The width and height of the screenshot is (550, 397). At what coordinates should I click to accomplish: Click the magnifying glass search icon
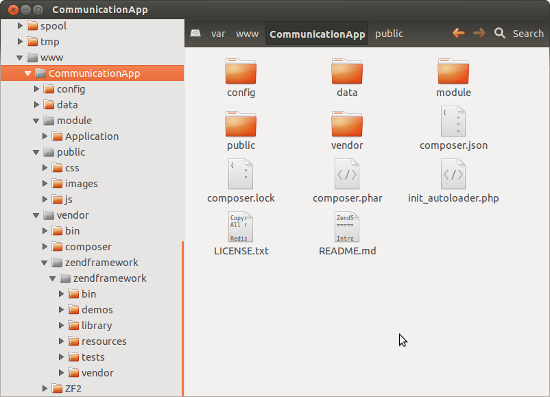coord(499,33)
